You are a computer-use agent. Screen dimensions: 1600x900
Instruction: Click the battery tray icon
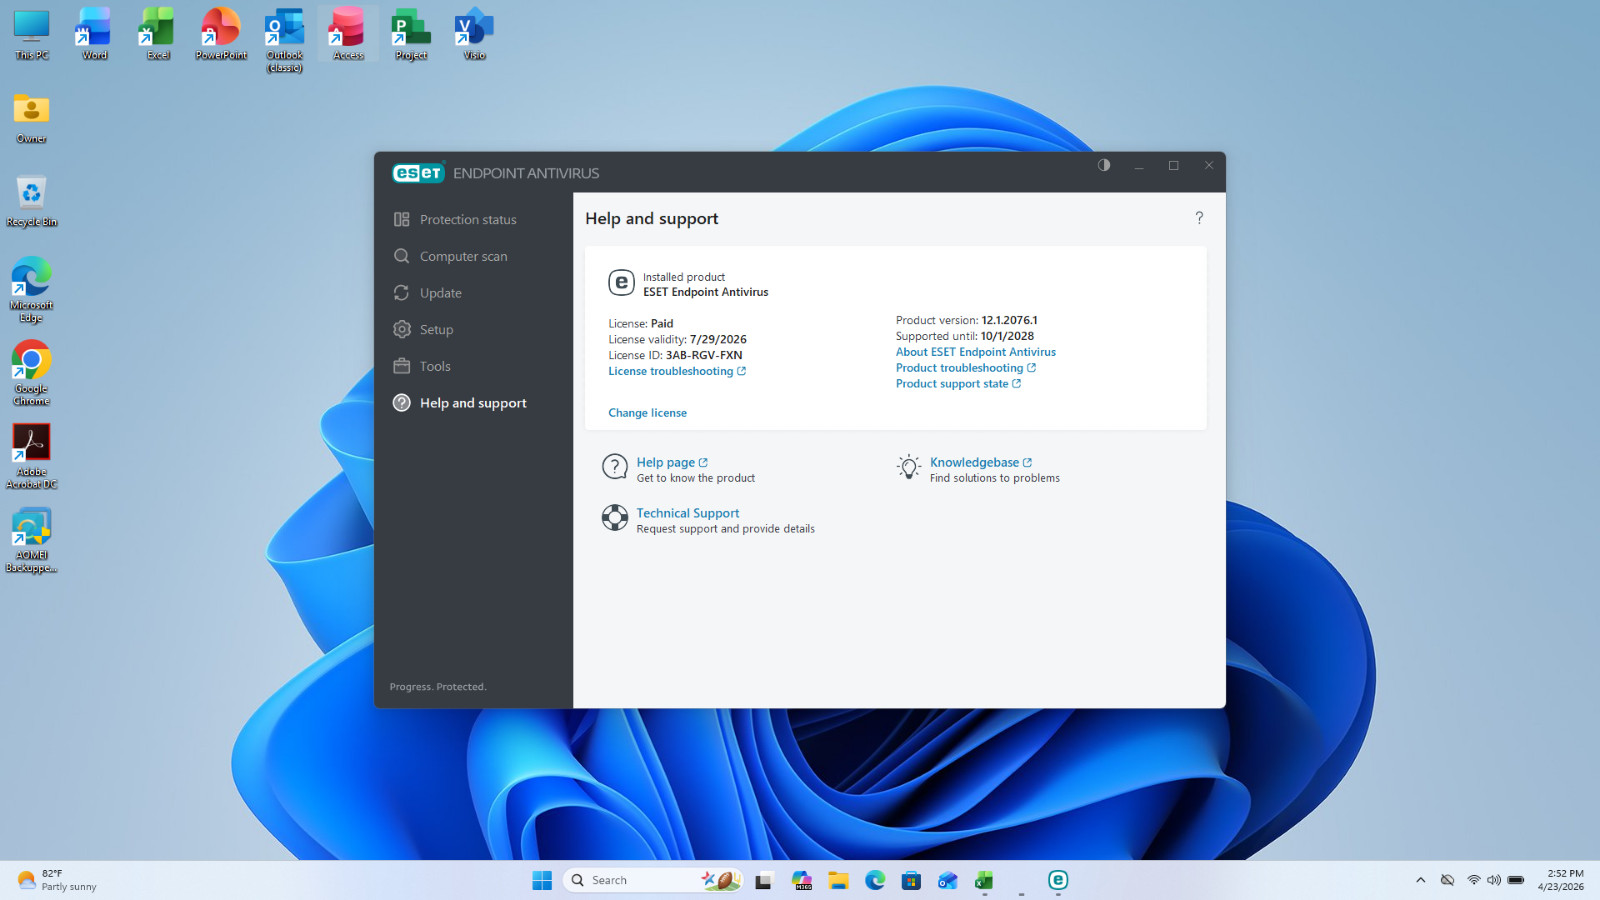pos(1516,880)
